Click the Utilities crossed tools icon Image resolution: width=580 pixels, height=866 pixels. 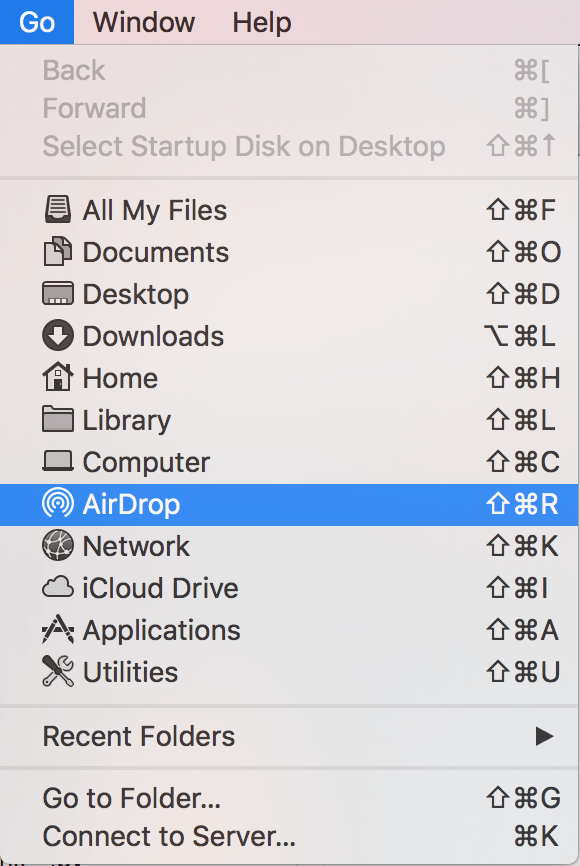[57, 673]
